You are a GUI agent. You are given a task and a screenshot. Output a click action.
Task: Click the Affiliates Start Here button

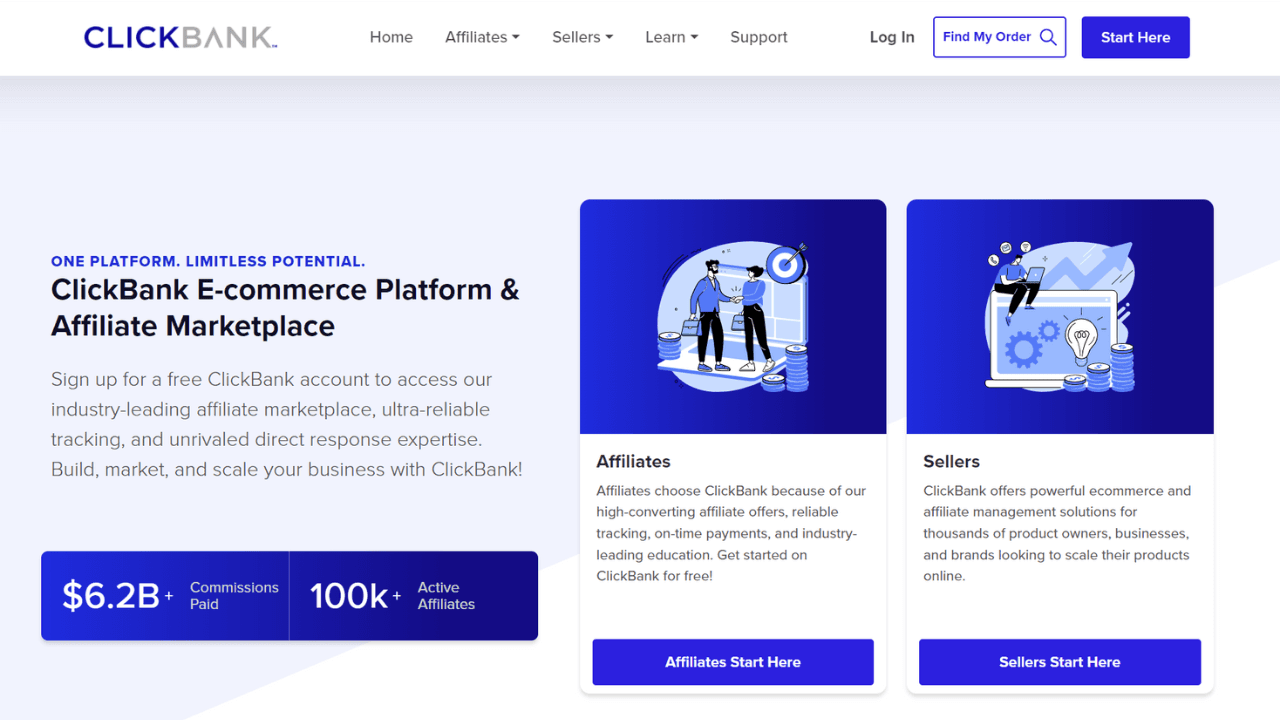point(733,662)
